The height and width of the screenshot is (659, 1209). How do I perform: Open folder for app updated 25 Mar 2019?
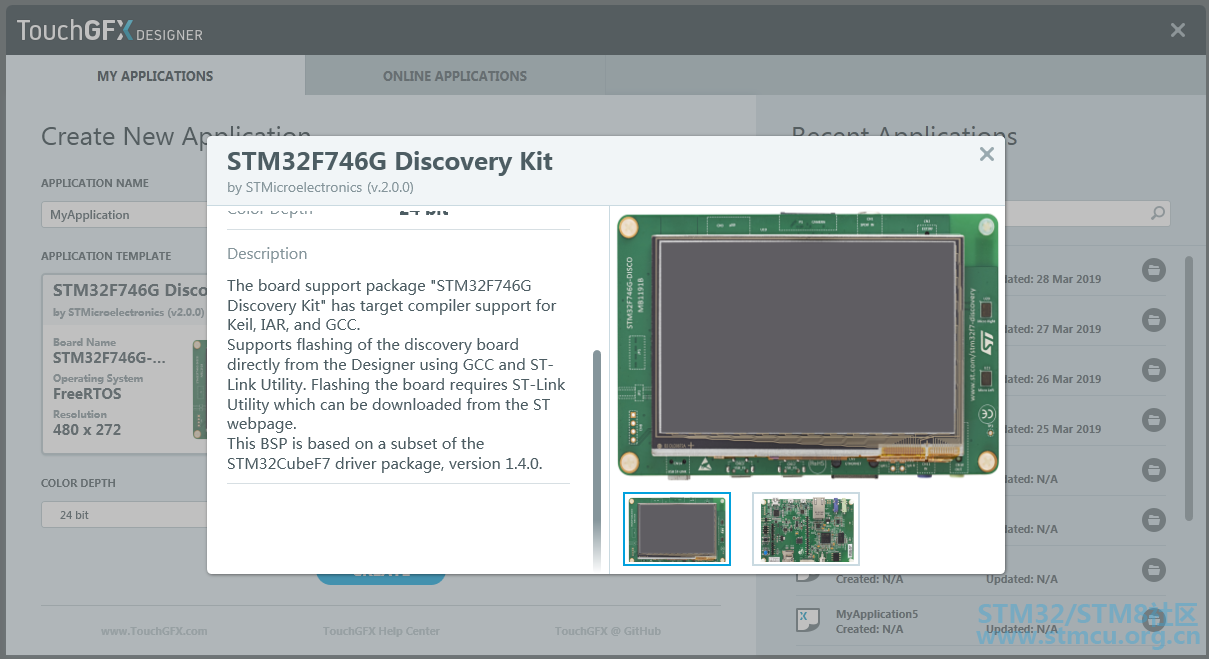[x=1154, y=420]
